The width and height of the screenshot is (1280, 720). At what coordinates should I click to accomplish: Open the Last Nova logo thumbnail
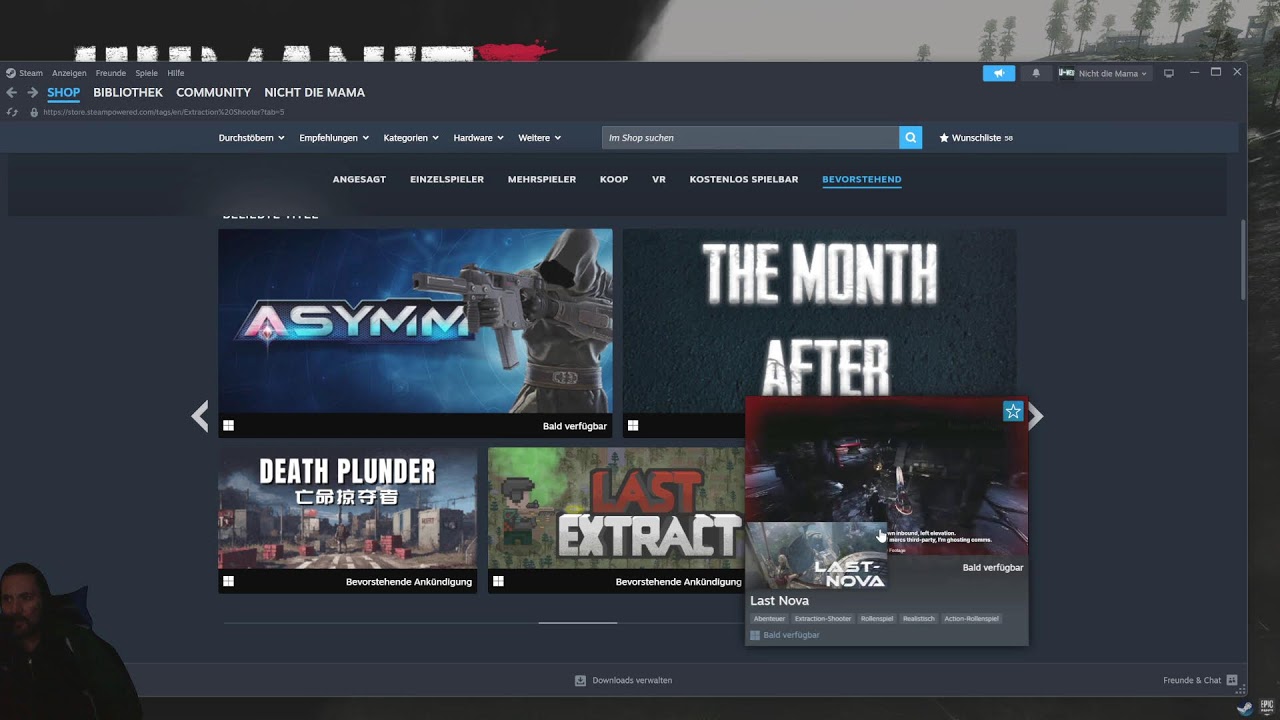click(816, 556)
